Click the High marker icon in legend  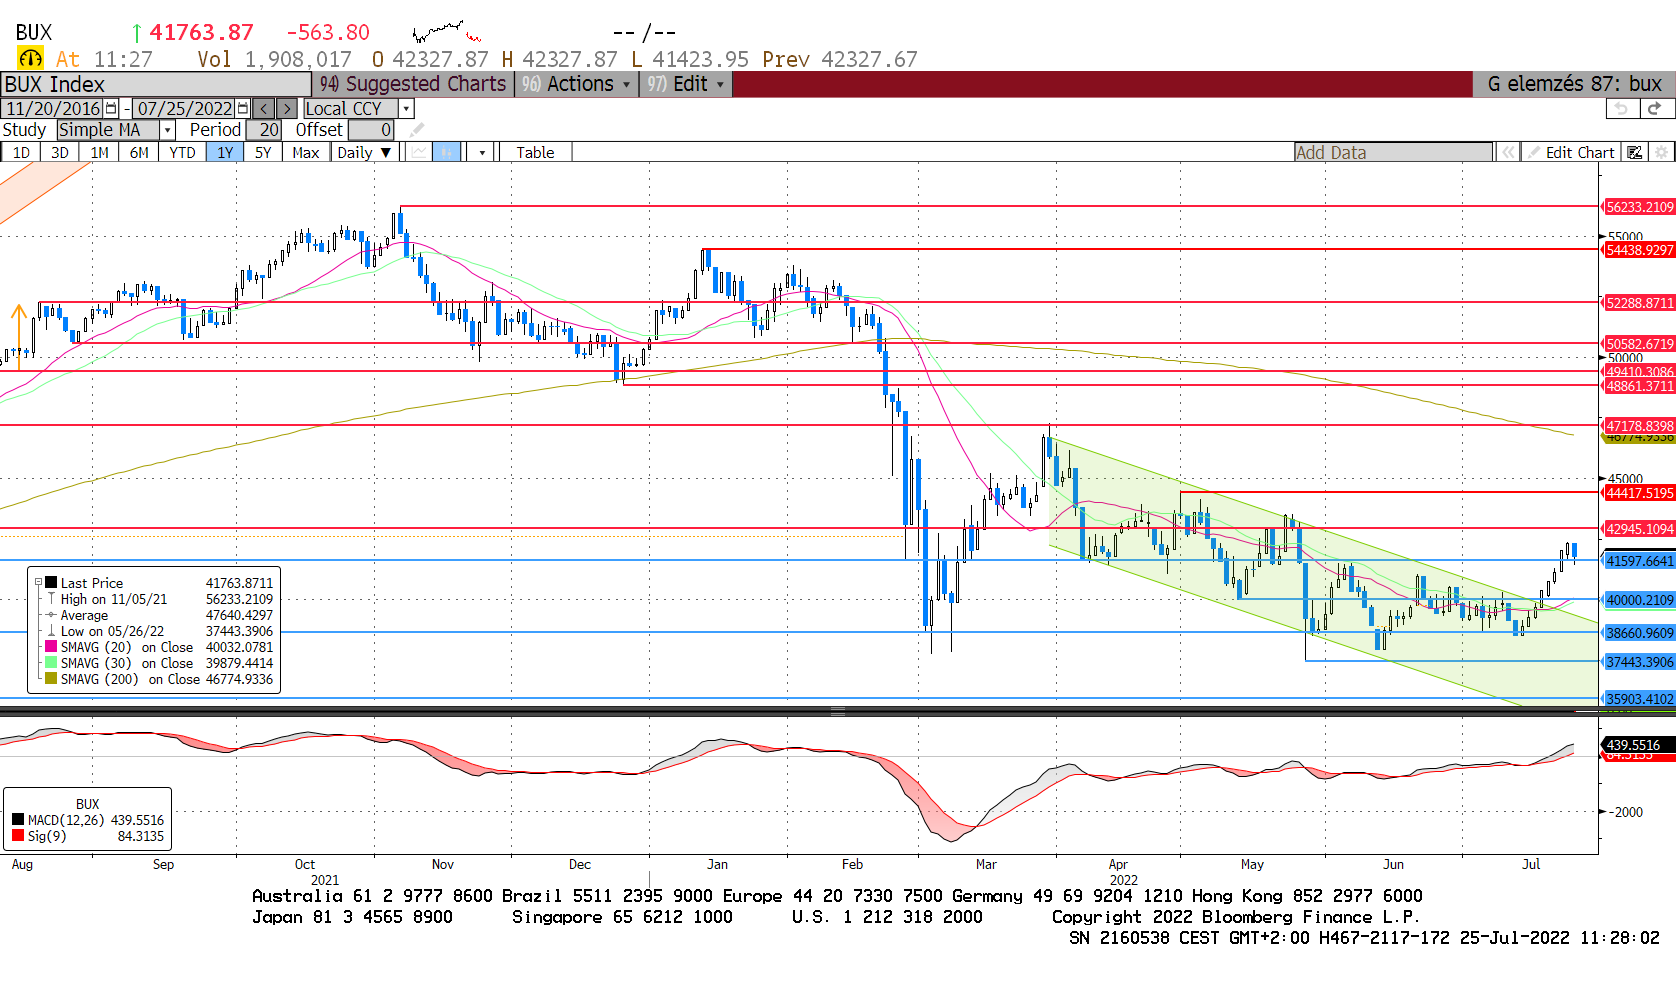tap(51, 599)
